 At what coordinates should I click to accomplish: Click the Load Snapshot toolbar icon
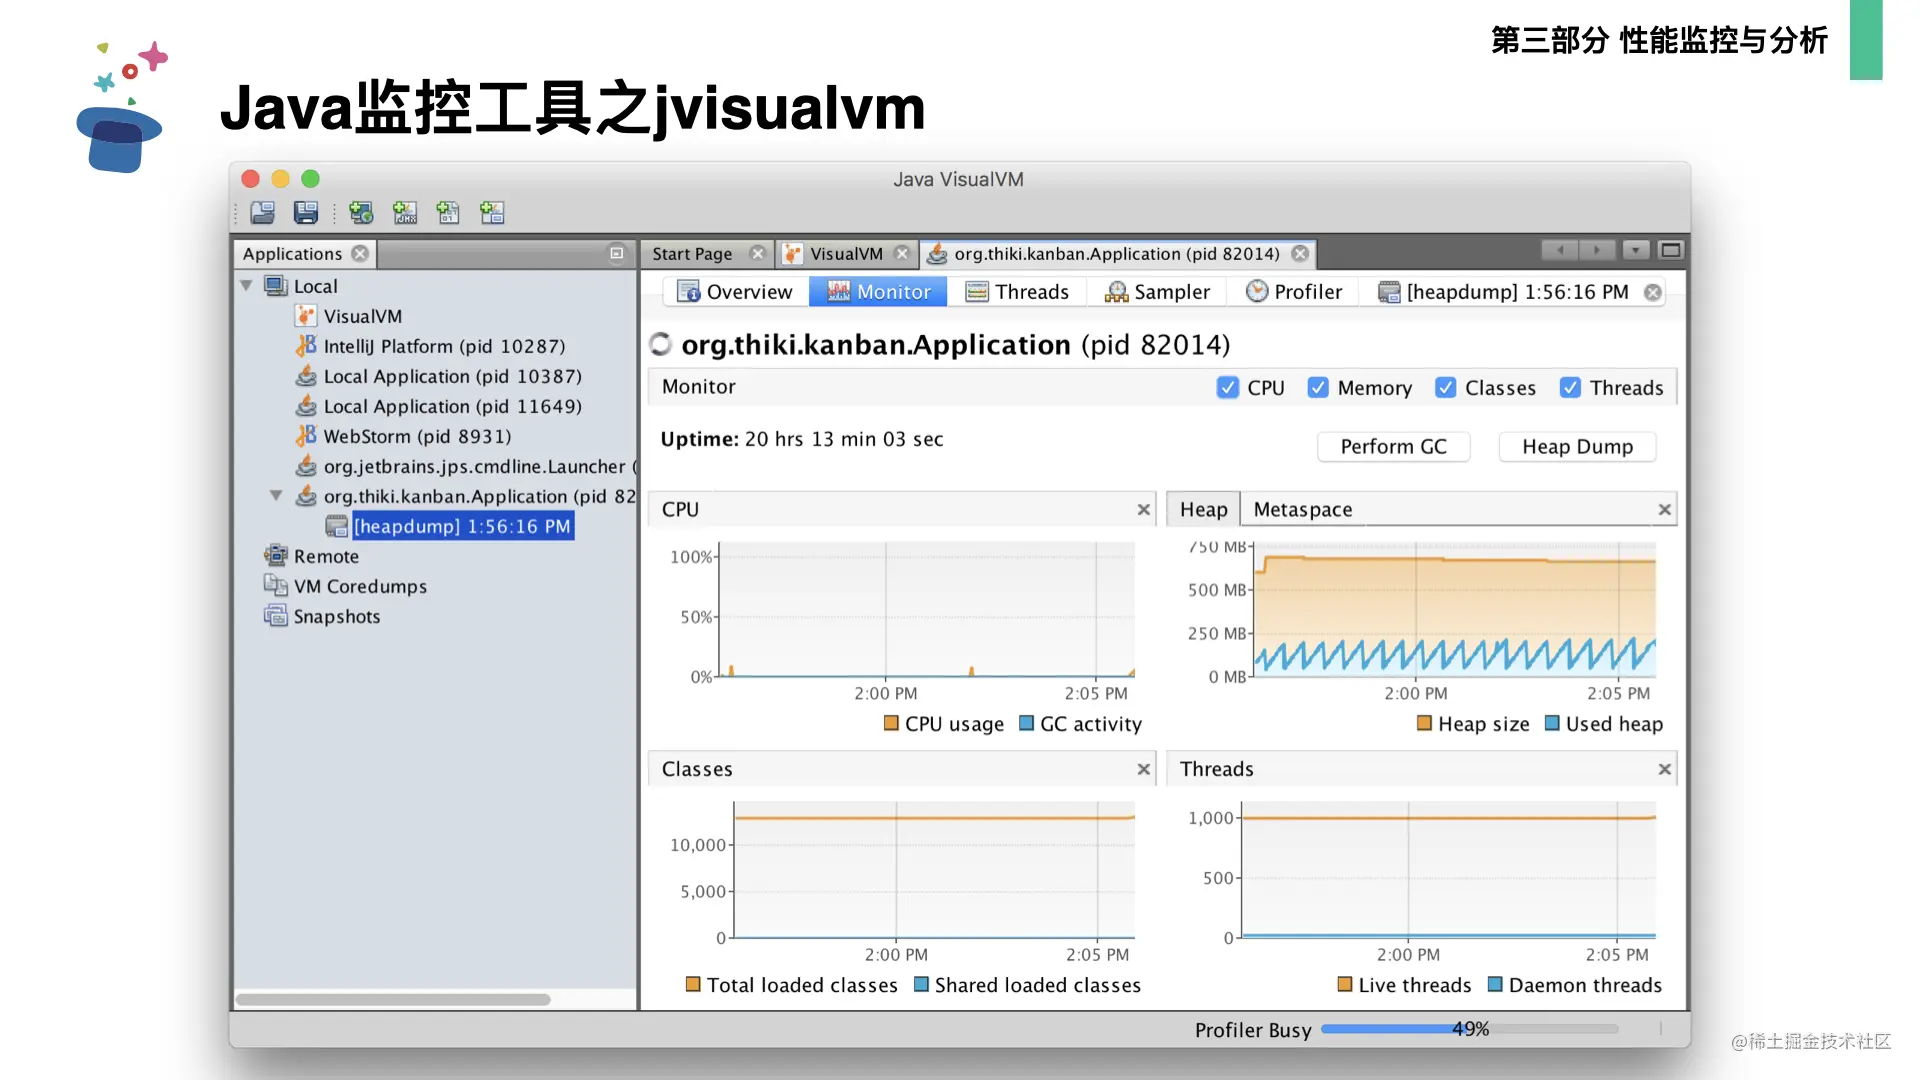pos(263,213)
